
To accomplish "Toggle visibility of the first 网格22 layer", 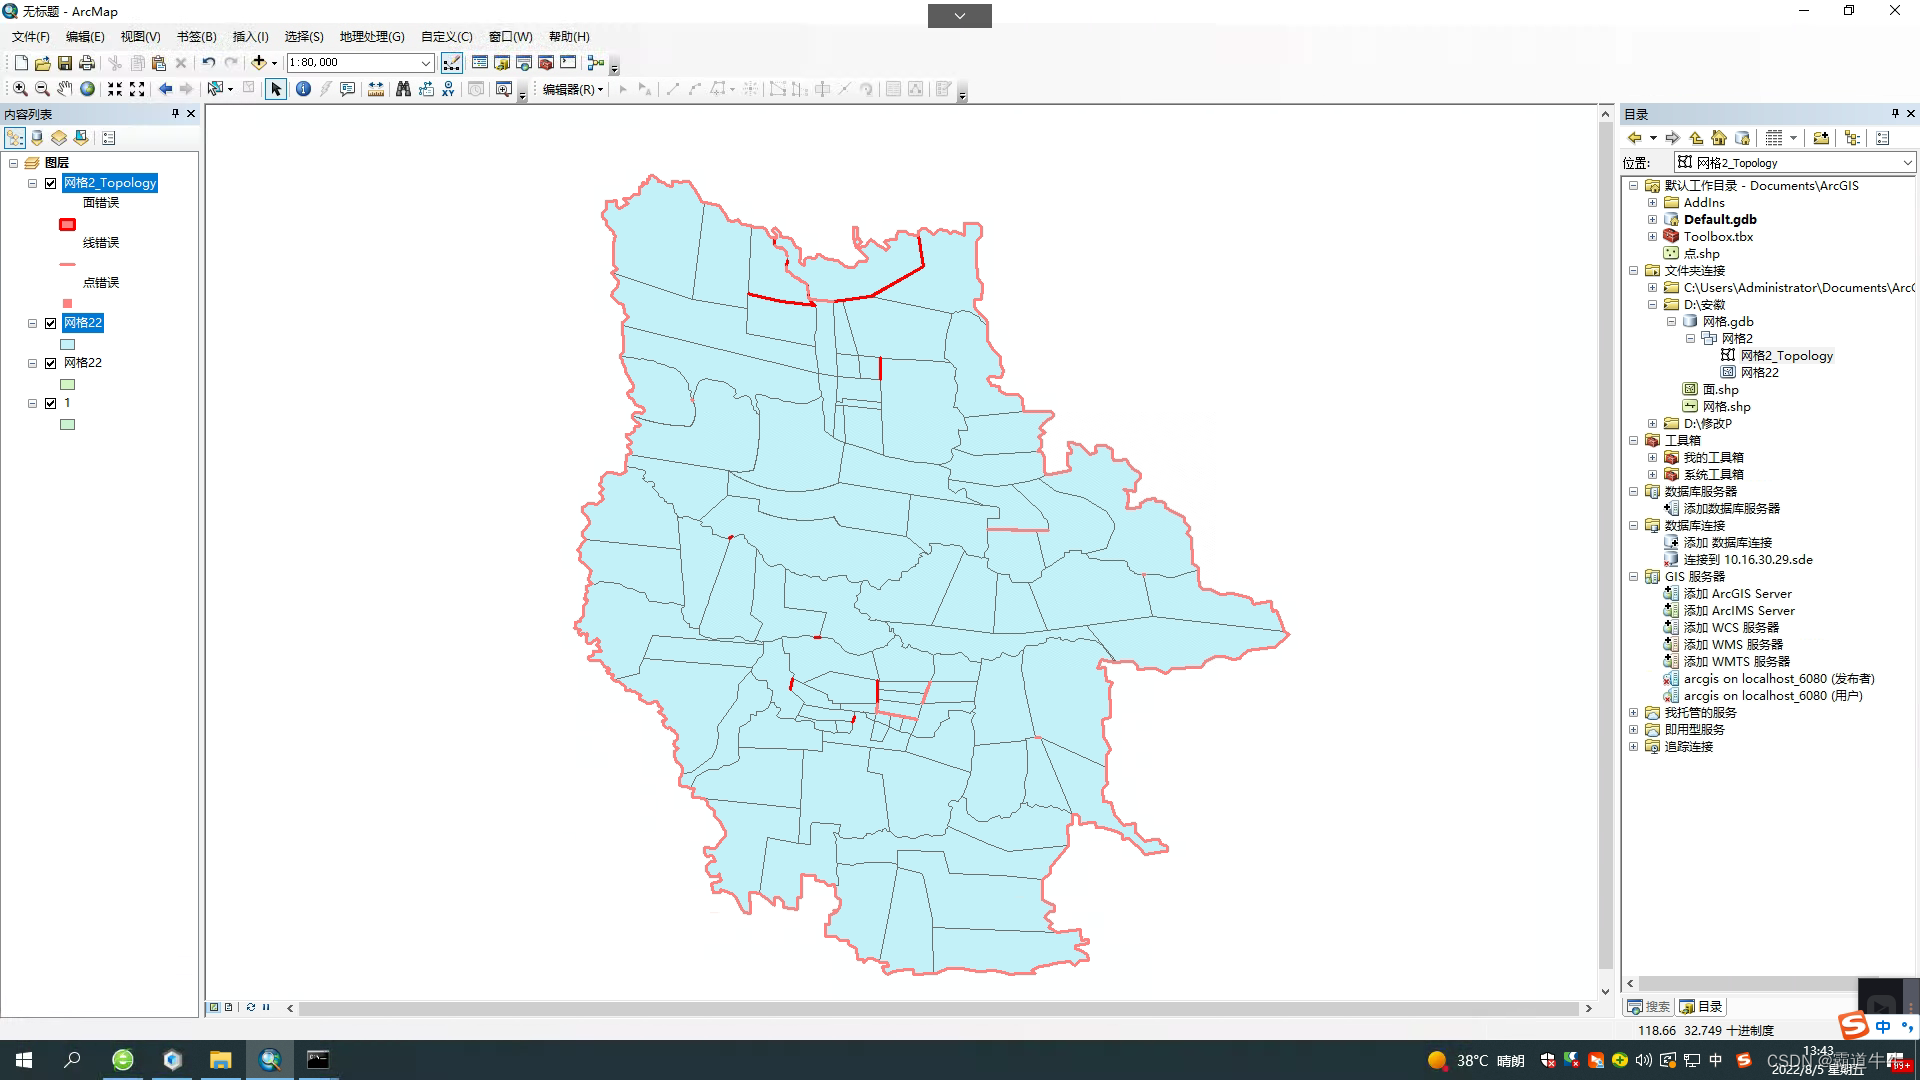I will 51,323.
